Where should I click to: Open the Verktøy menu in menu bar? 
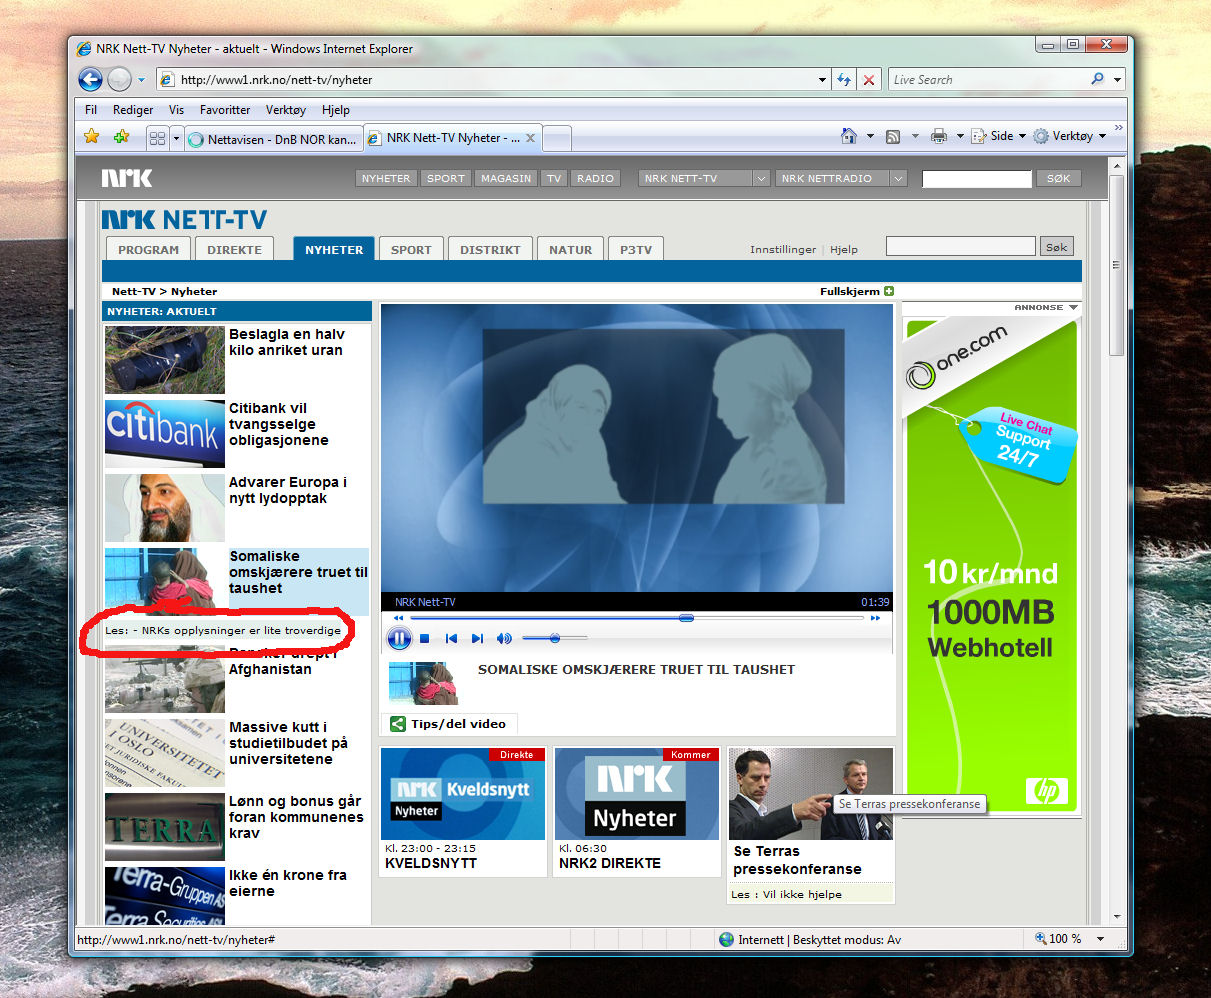(x=286, y=110)
